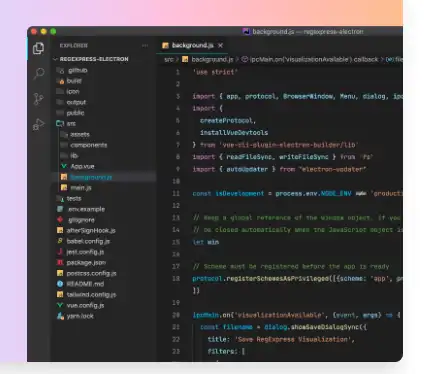Click the JS icon beside afterSignHook.js

pyautogui.click(x=60, y=230)
